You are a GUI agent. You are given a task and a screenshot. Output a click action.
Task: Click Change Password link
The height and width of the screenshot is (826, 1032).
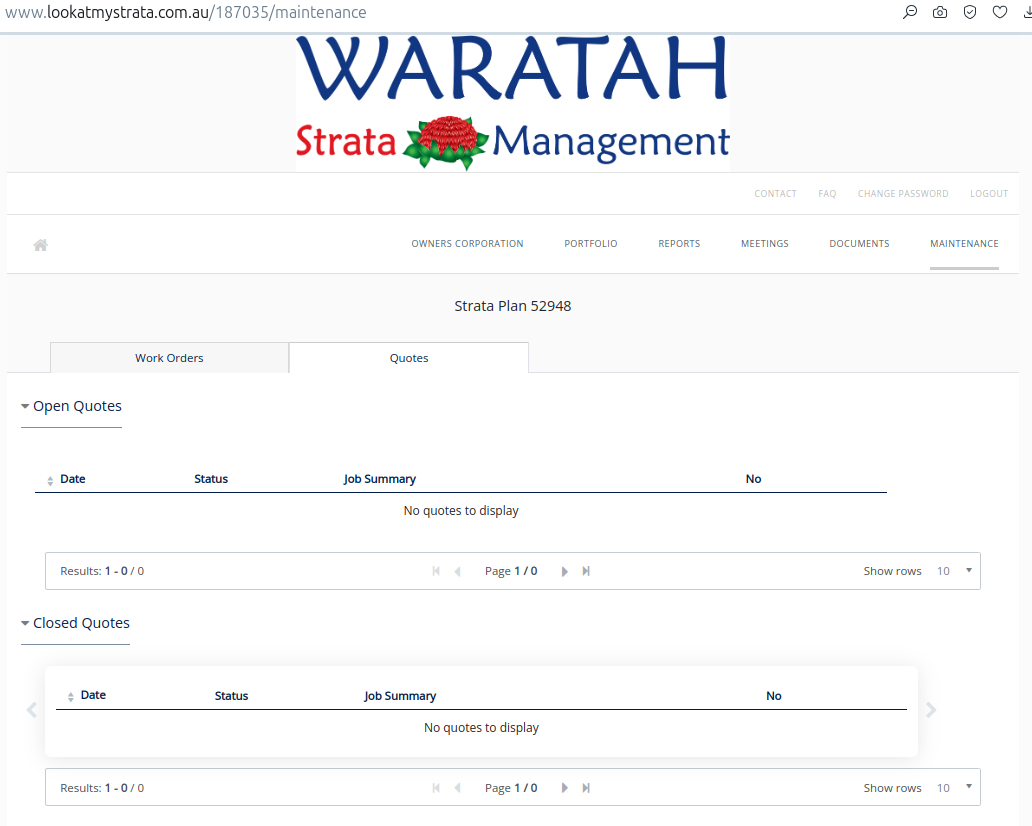tap(903, 194)
